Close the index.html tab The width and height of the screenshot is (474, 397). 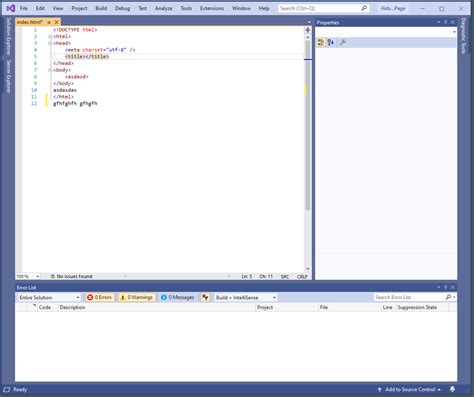56,22
